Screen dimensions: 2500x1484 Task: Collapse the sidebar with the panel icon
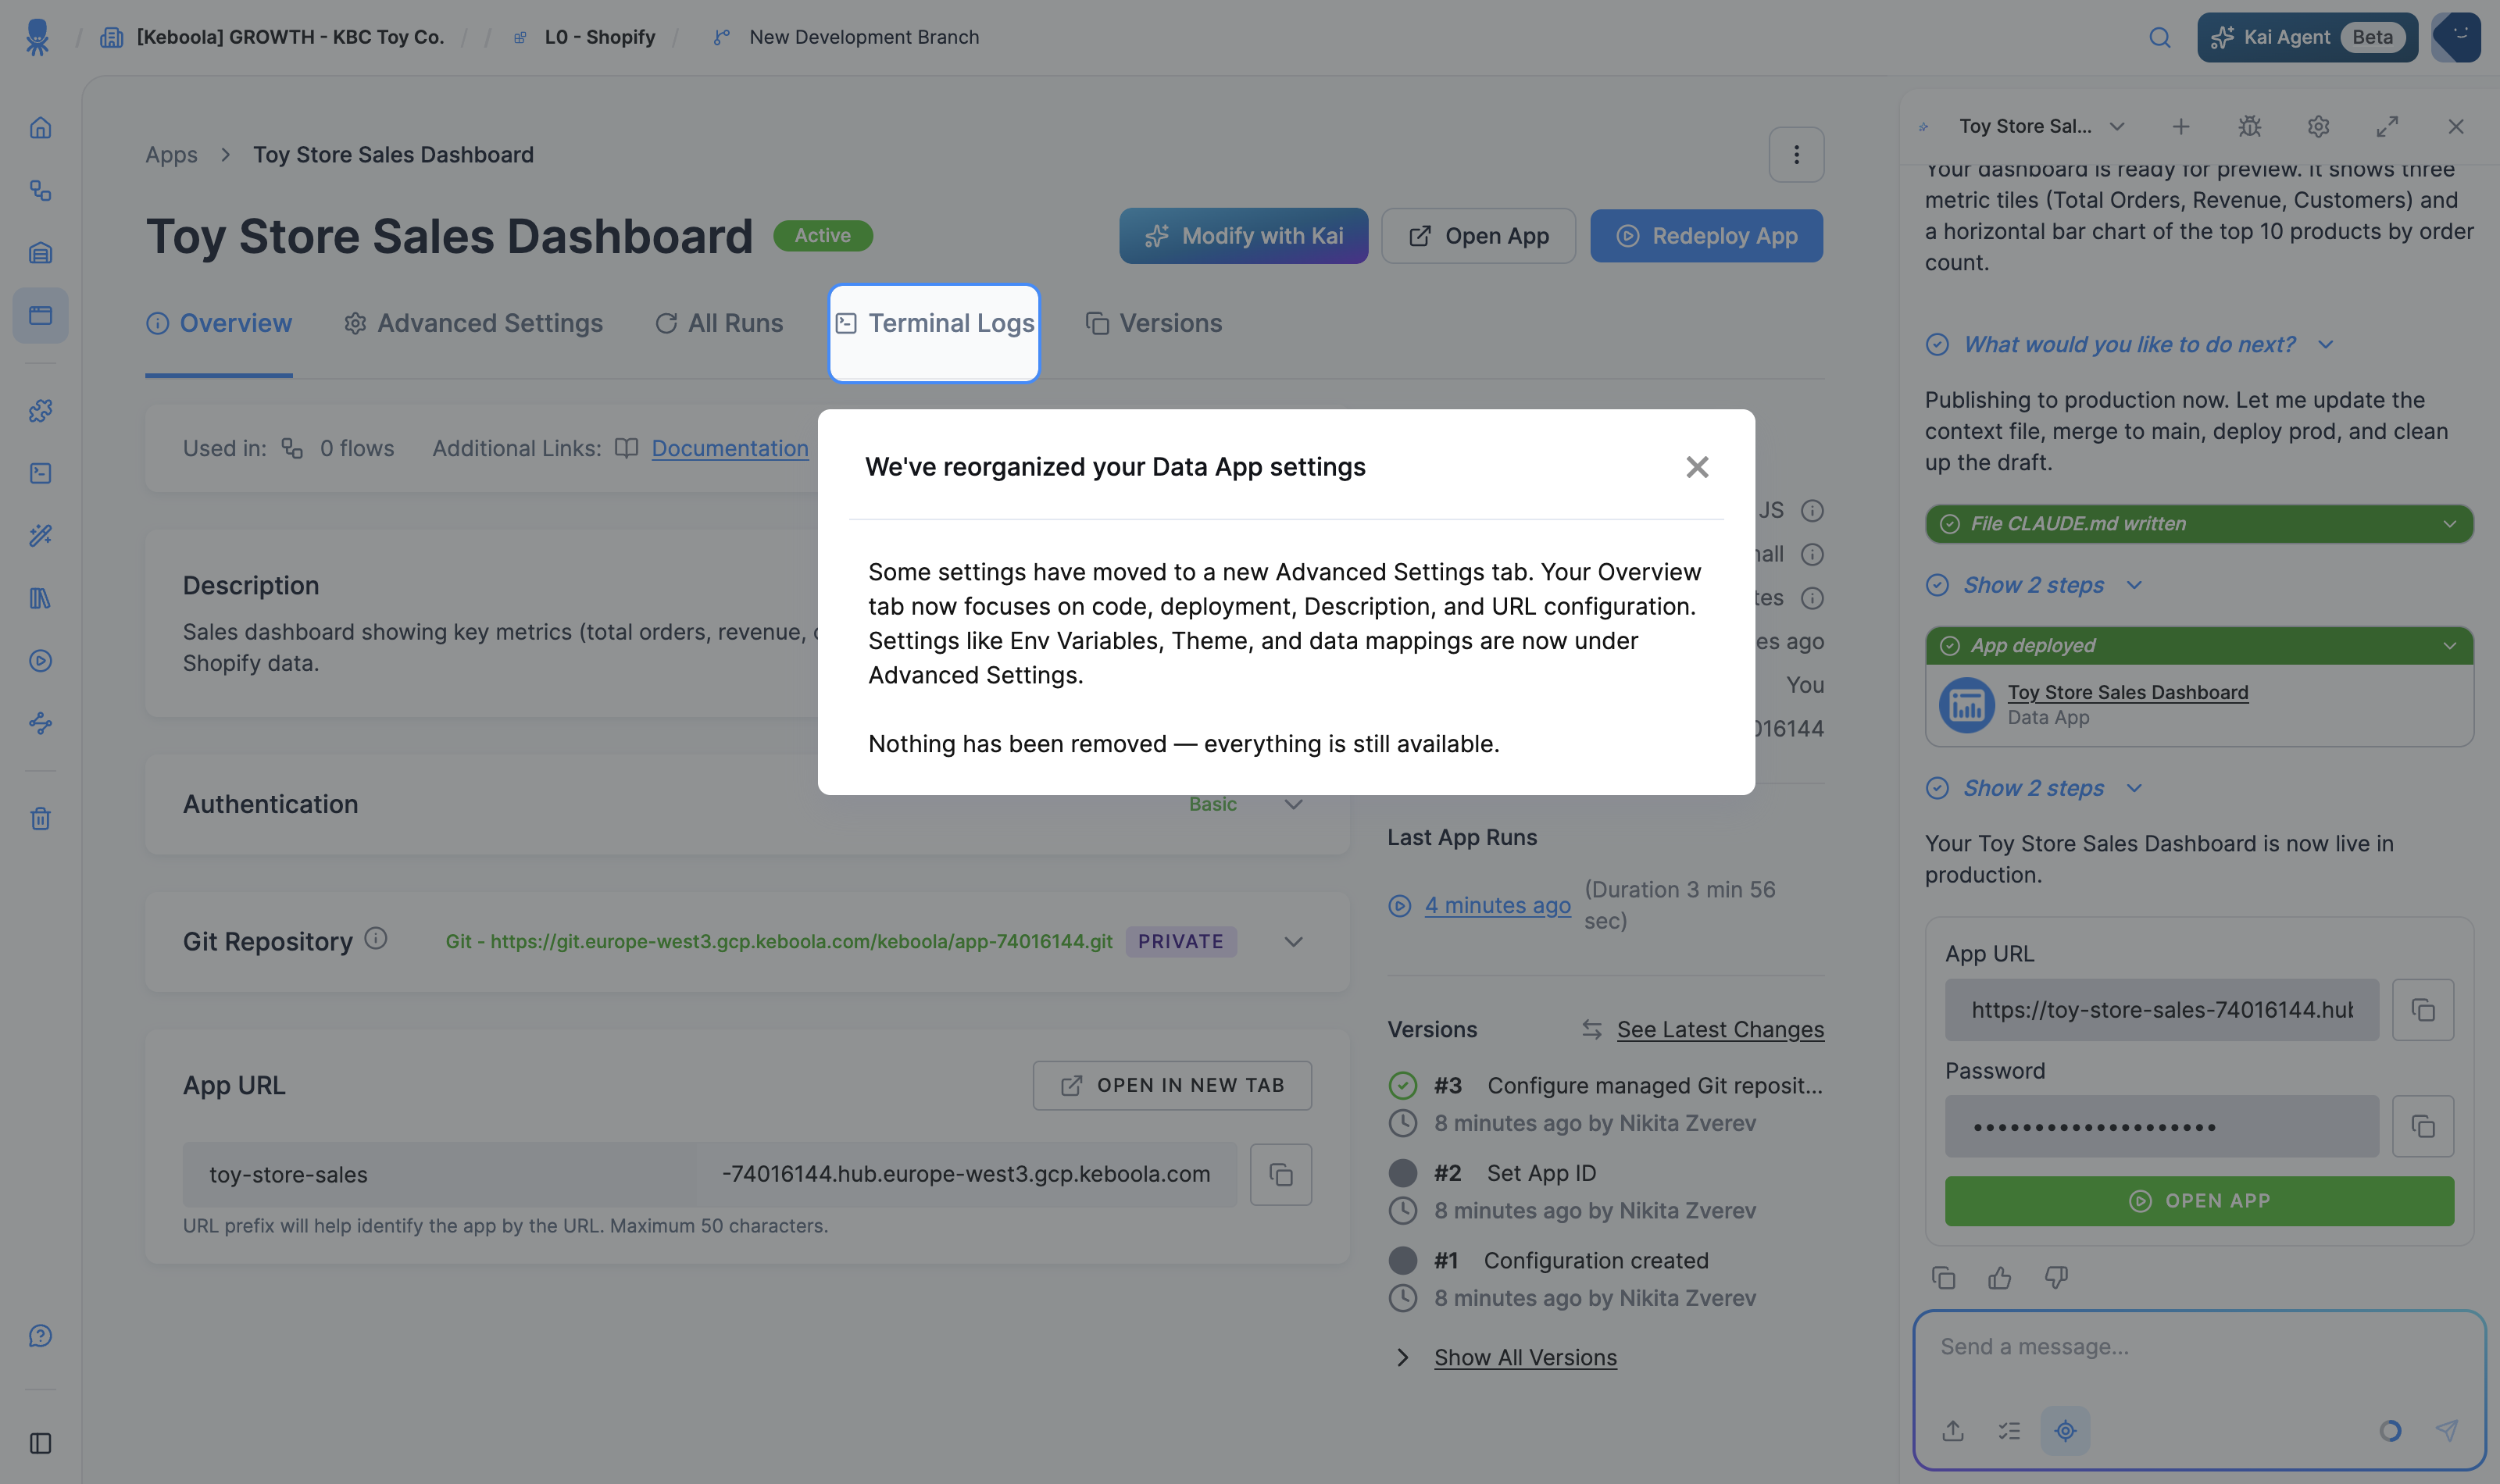point(40,1443)
